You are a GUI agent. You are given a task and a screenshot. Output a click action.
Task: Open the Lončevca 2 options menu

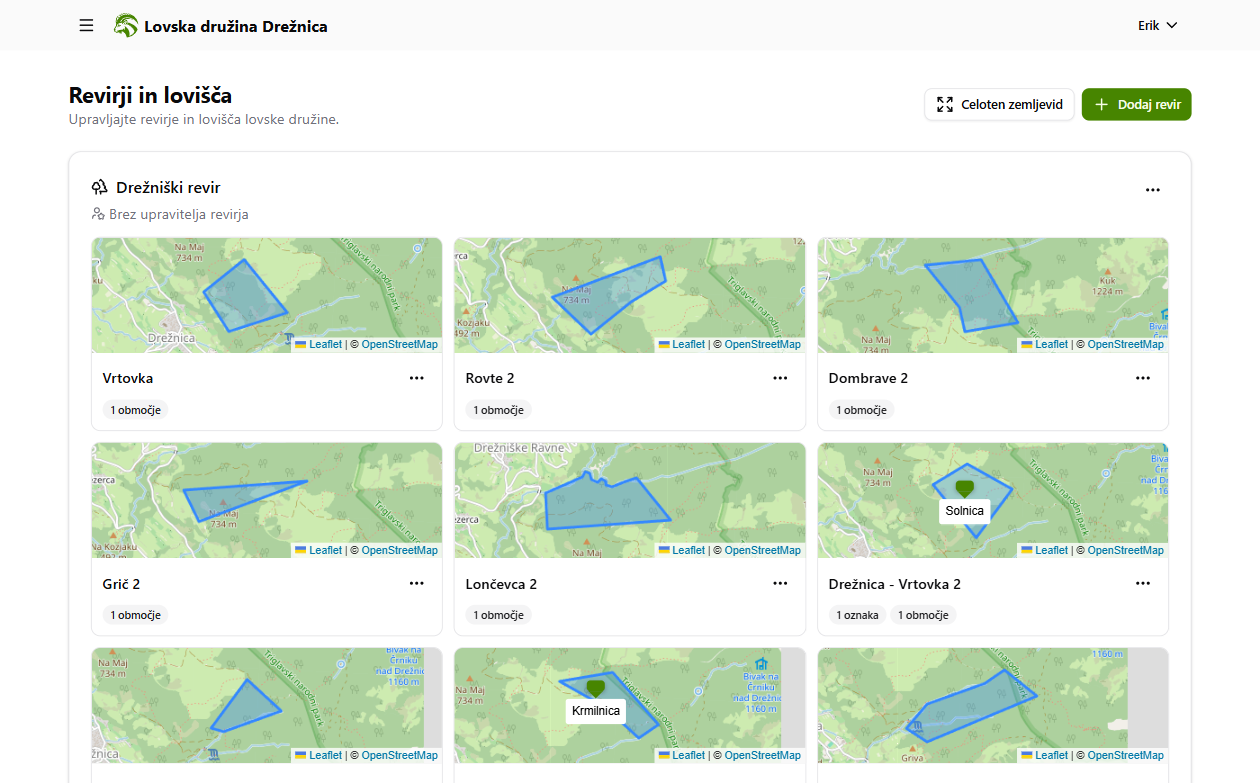click(x=780, y=583)
